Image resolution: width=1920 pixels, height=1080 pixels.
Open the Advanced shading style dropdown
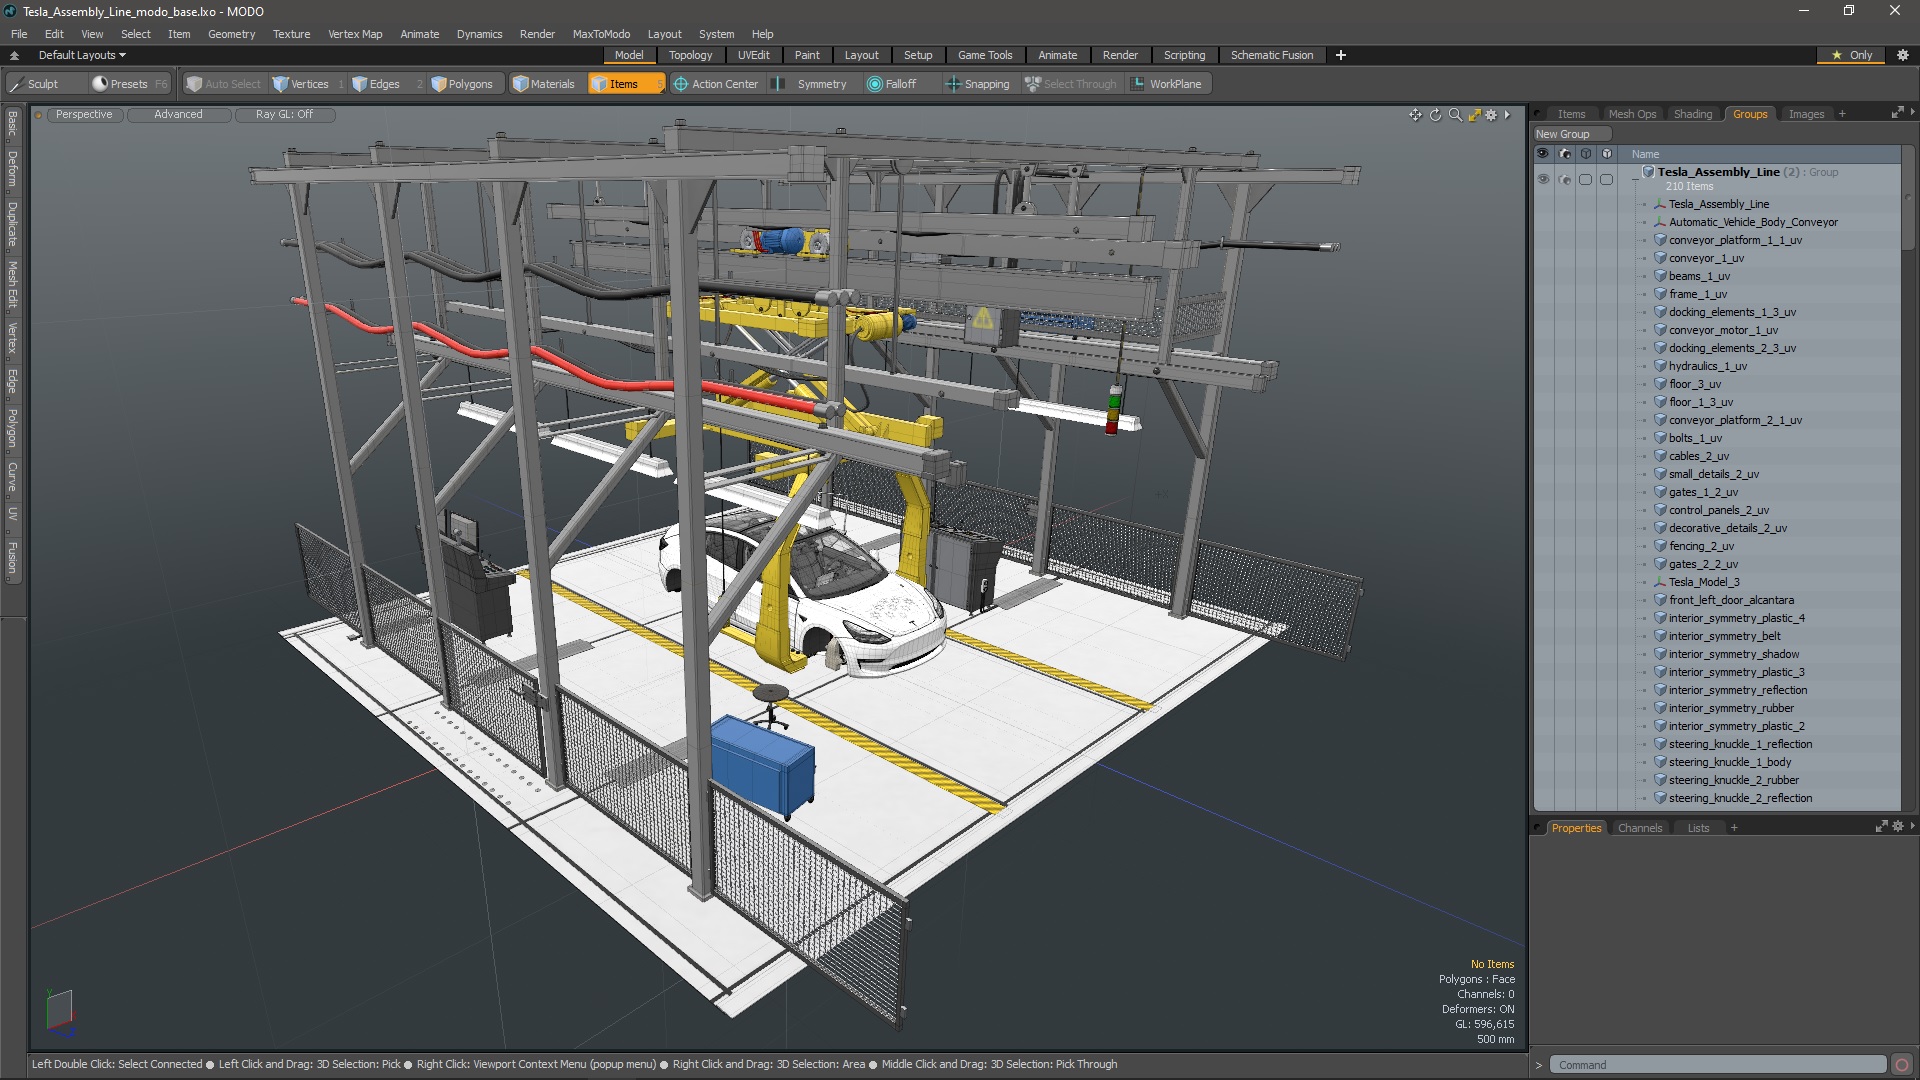(178, 115)
